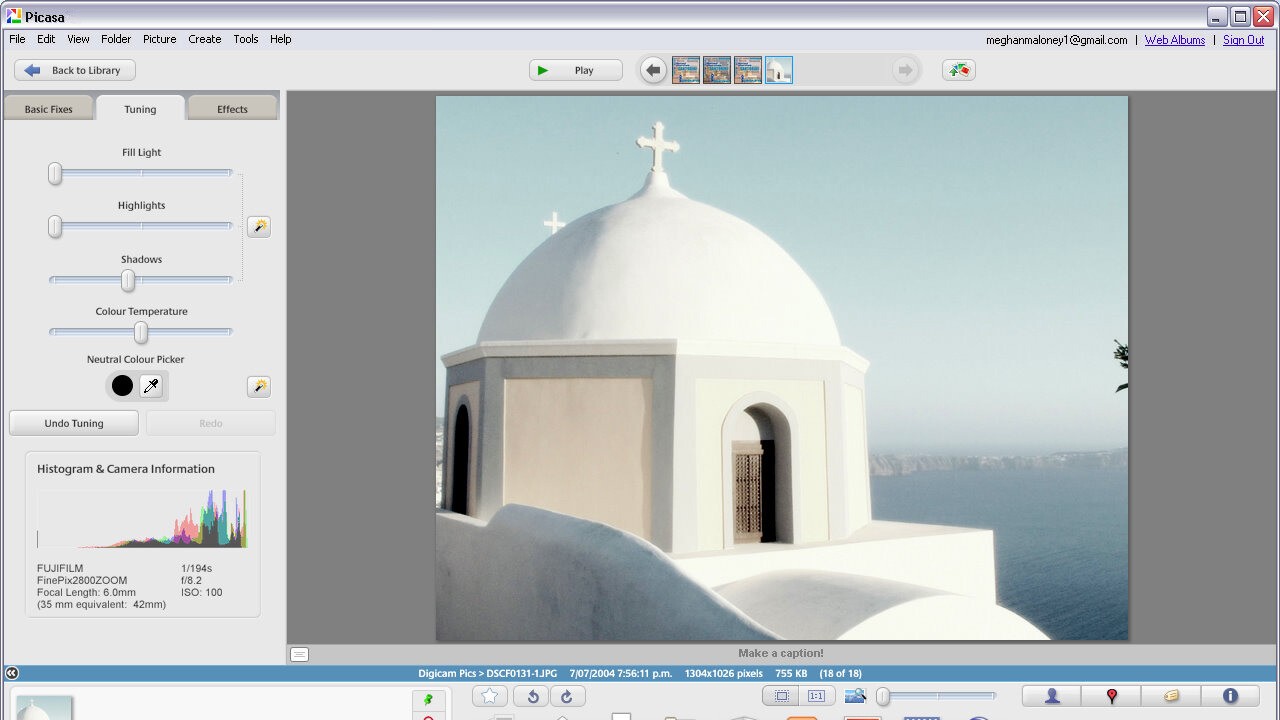Collapse the tray with double-arrow icon
Image resolution: width=1280 pixels, height=720 pixels.
(11, 673)
